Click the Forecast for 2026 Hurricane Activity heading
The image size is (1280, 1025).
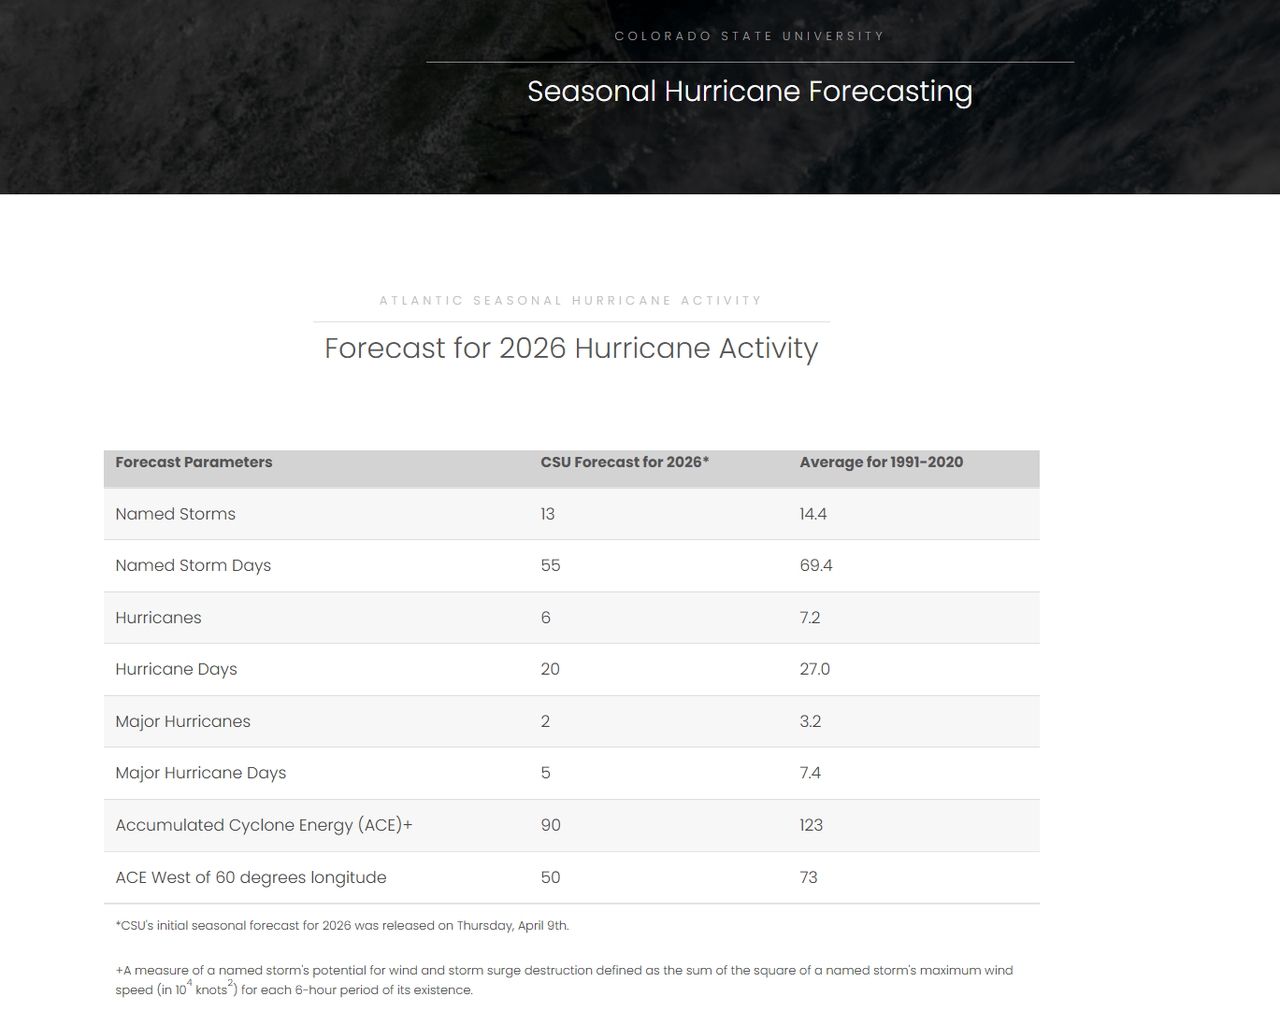pos(571,348)
